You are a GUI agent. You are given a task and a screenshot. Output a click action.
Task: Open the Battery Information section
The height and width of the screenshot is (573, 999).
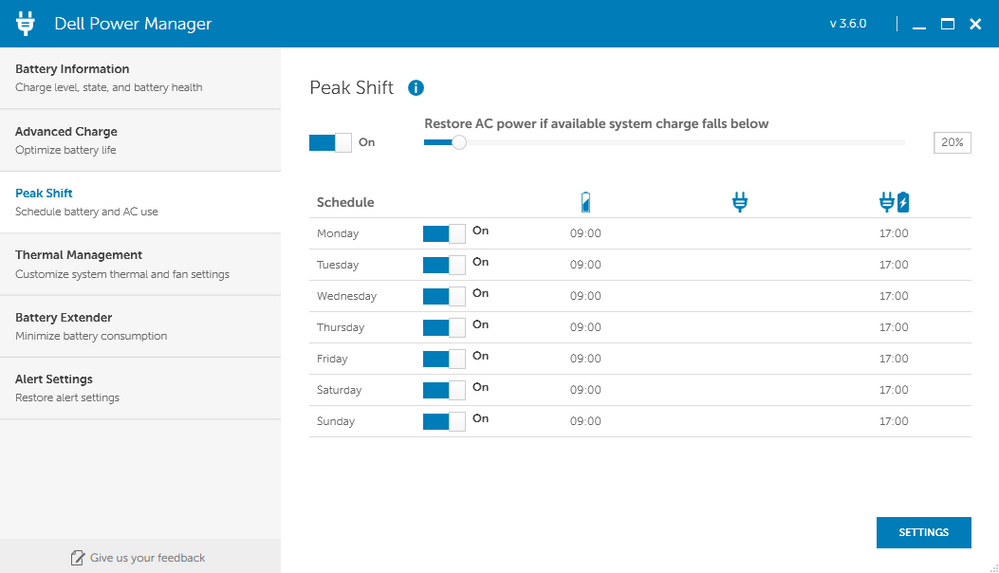coord(140,78)
